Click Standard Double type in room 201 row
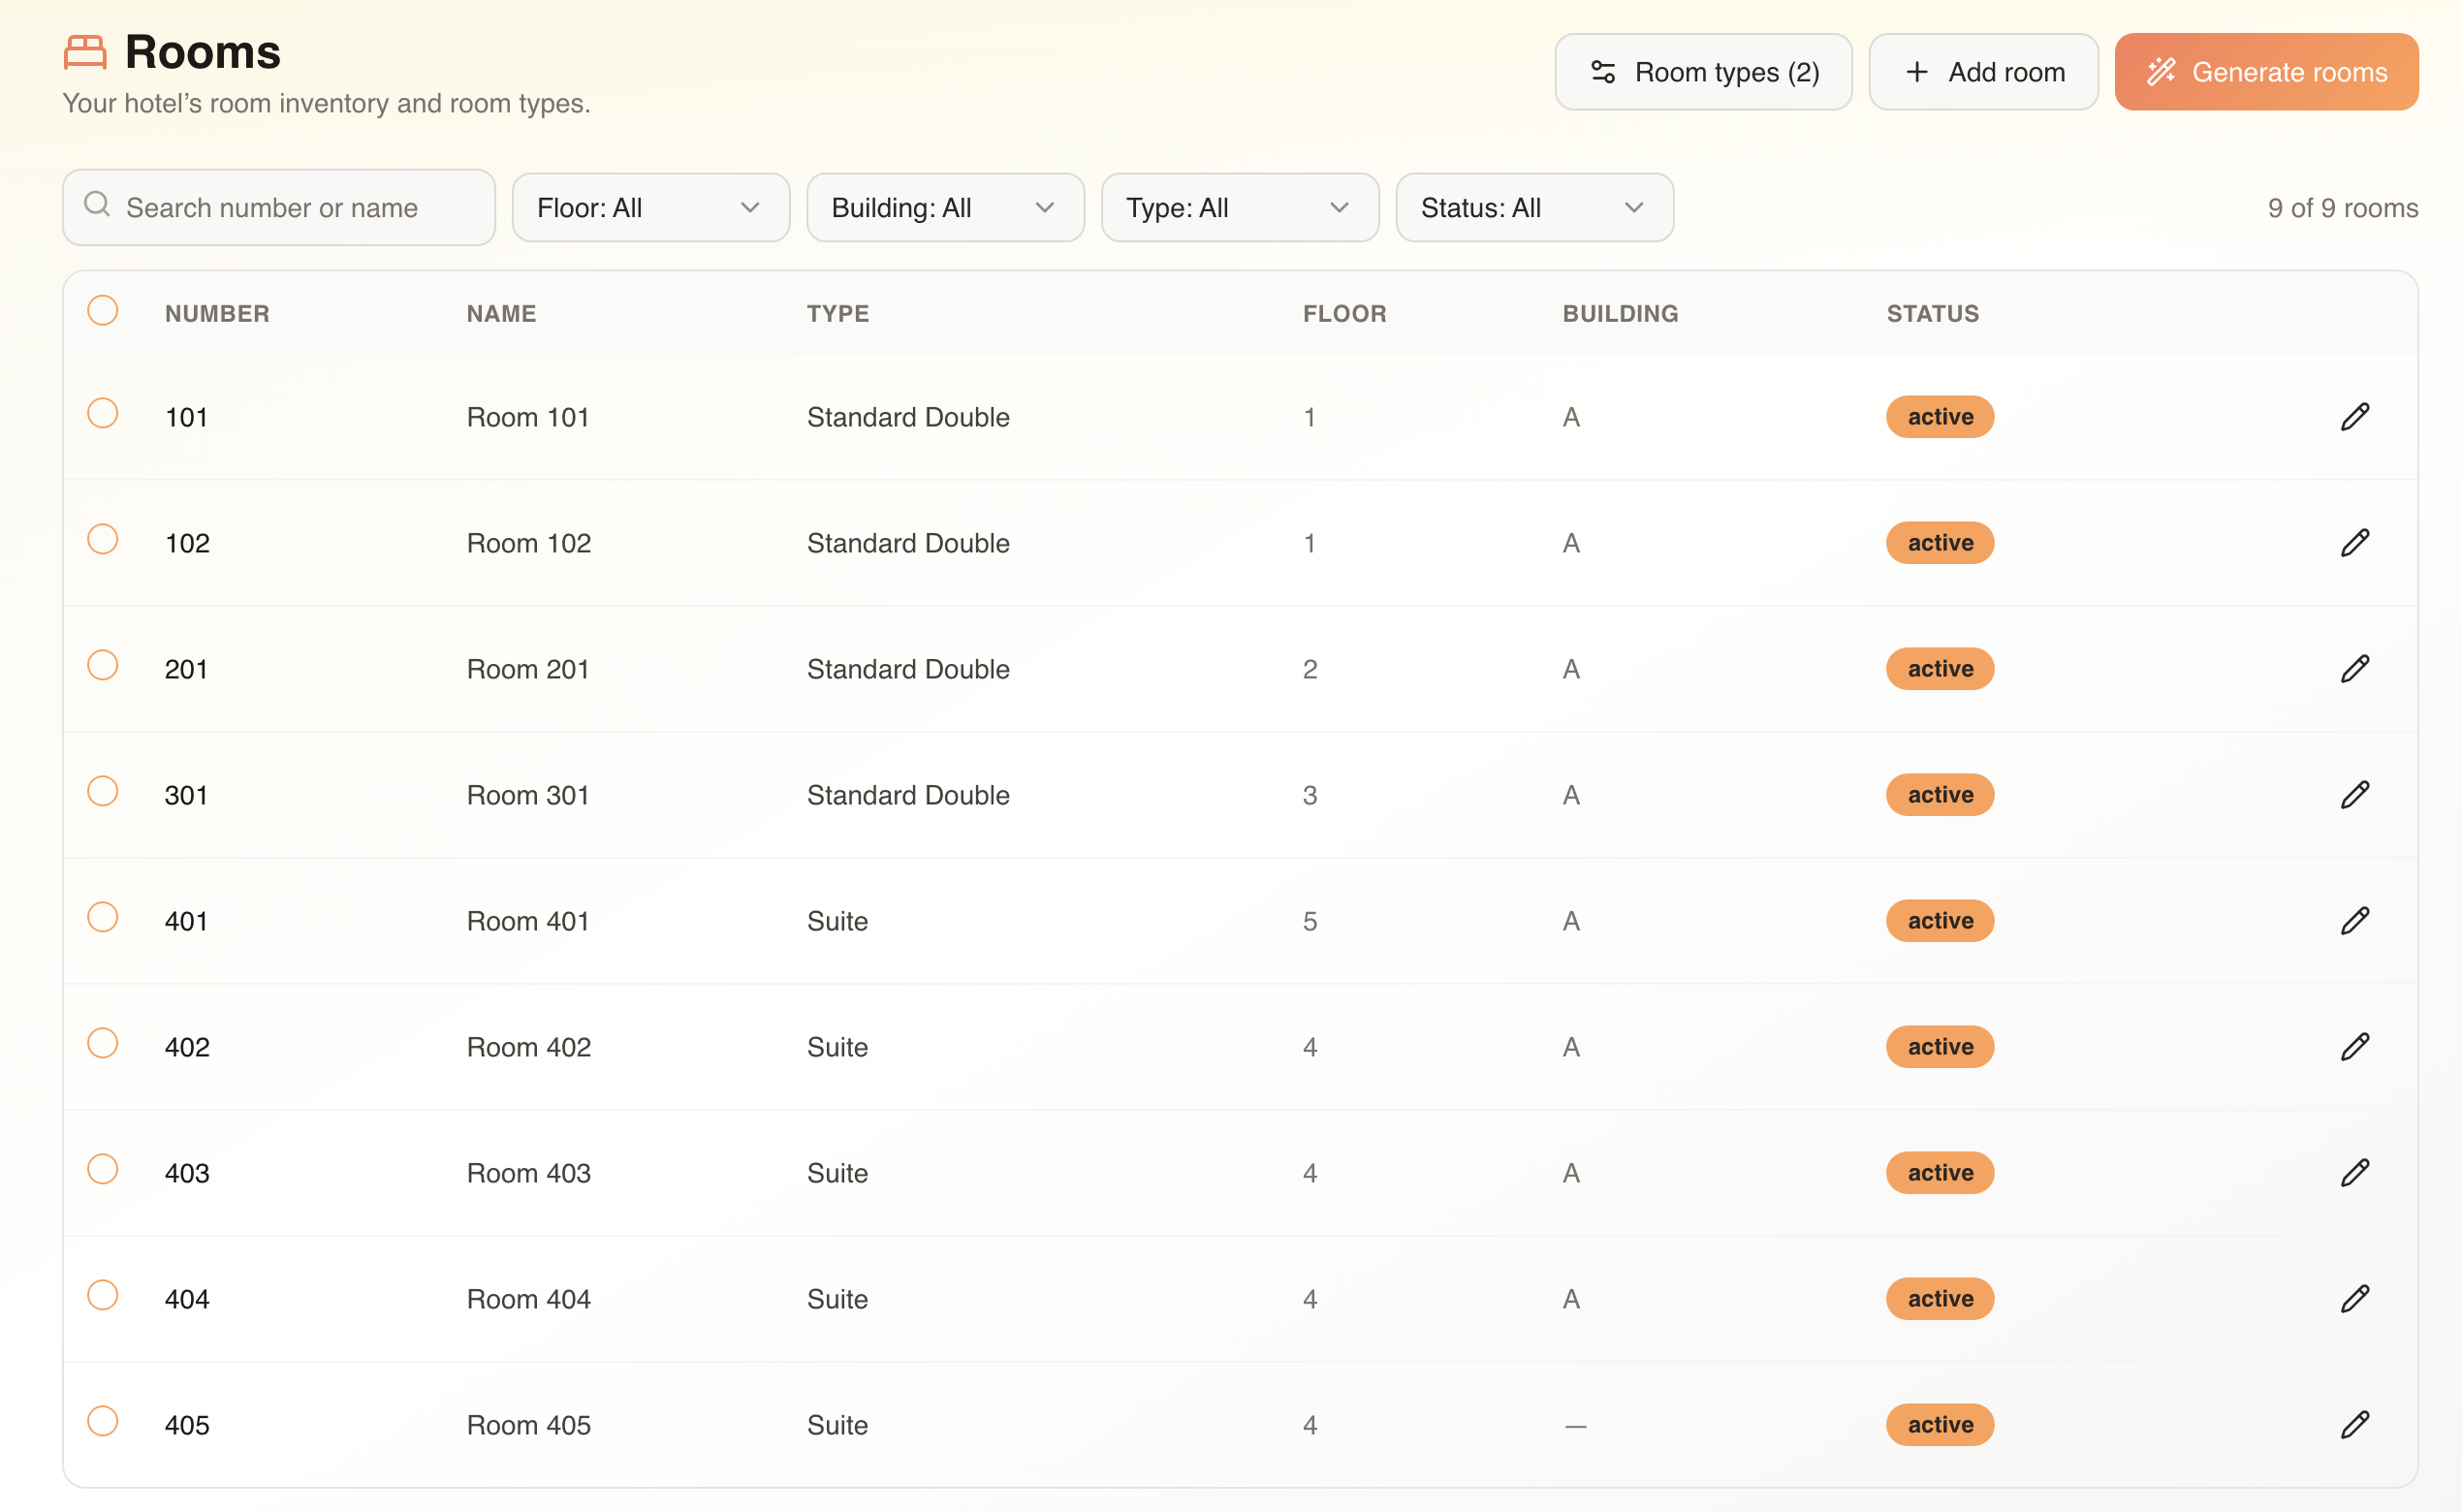This screenshot has height=1512, width=2462. click(908, 669)
